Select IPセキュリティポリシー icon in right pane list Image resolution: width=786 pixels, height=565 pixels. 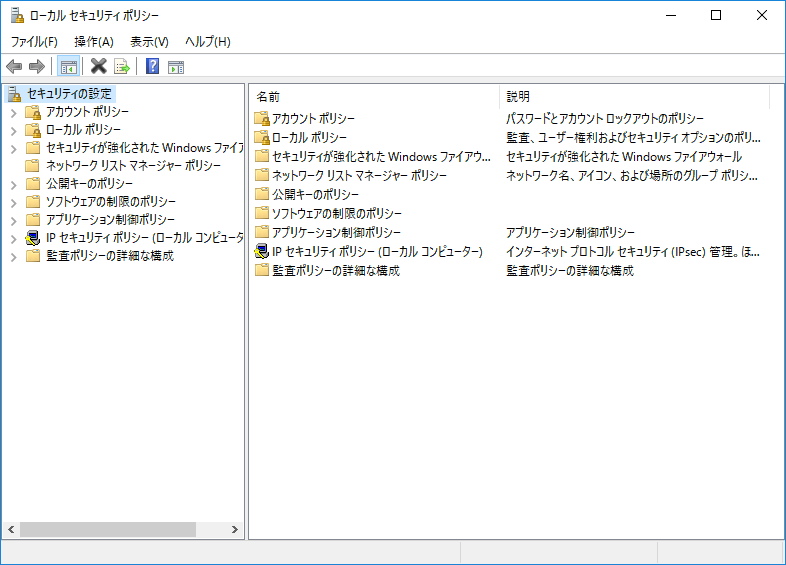[262, 252]
